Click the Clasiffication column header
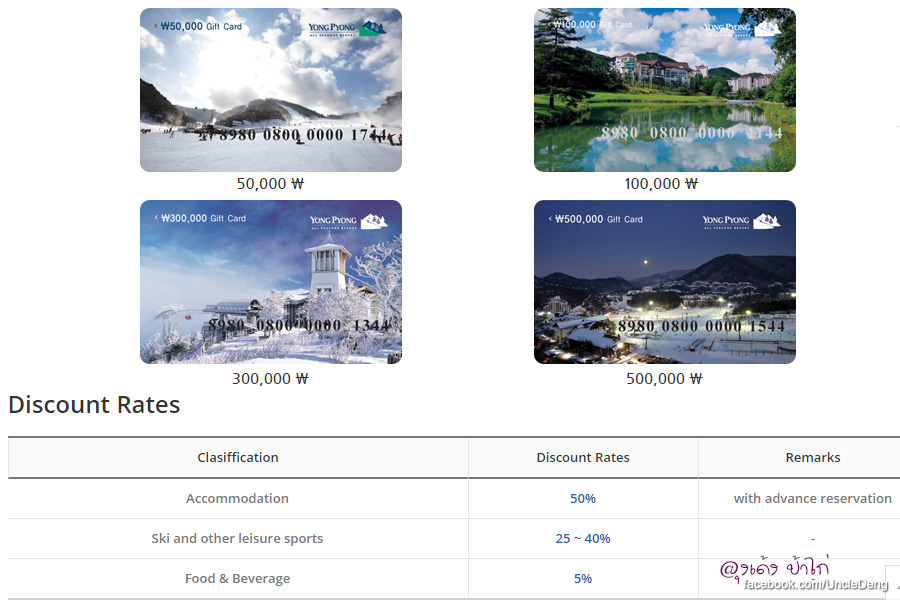Viewport: 900px width, 600px height. pos(238,458)
